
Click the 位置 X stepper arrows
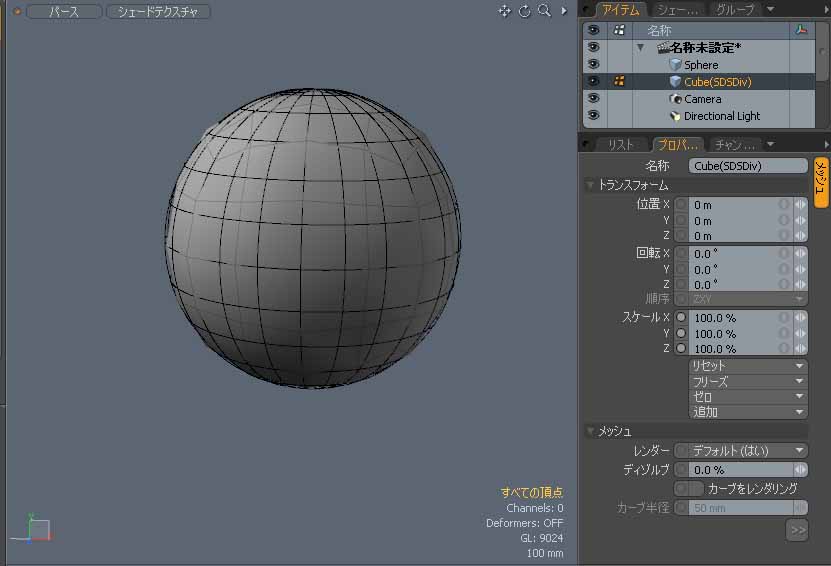(x=800, y=205)
